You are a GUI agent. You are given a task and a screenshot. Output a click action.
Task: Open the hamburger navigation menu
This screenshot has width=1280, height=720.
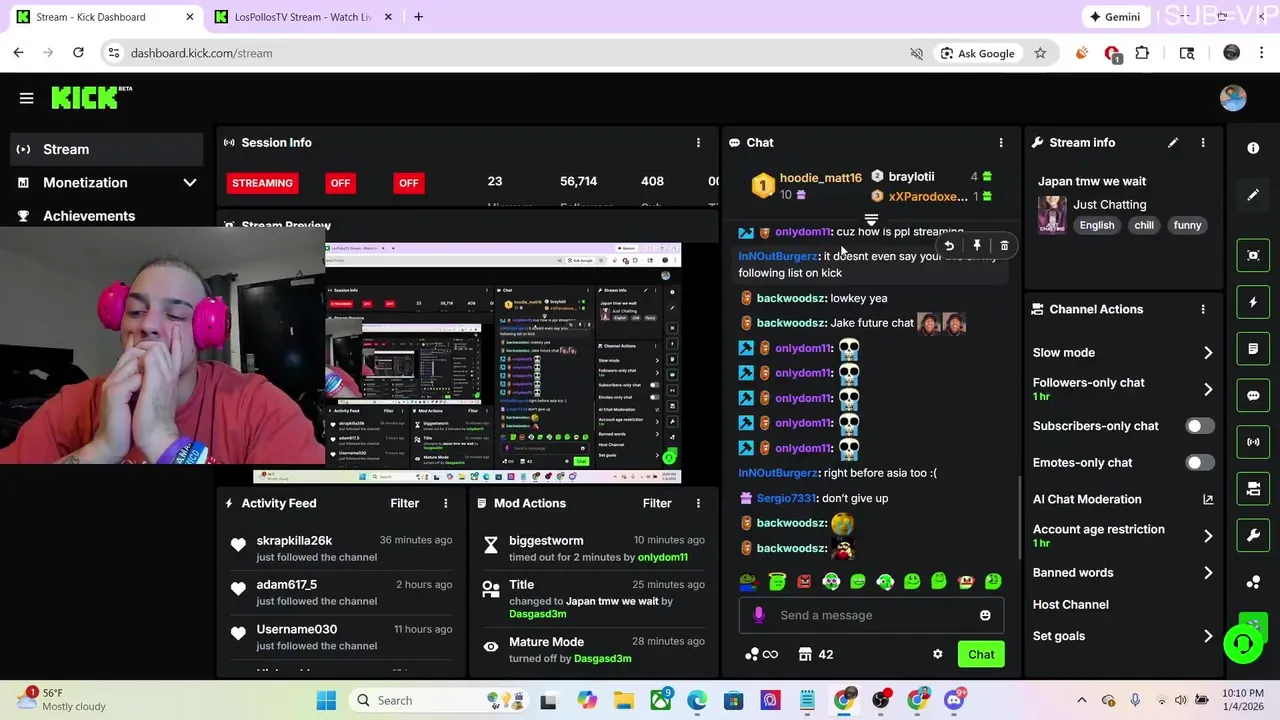click(x=27, y=98)
